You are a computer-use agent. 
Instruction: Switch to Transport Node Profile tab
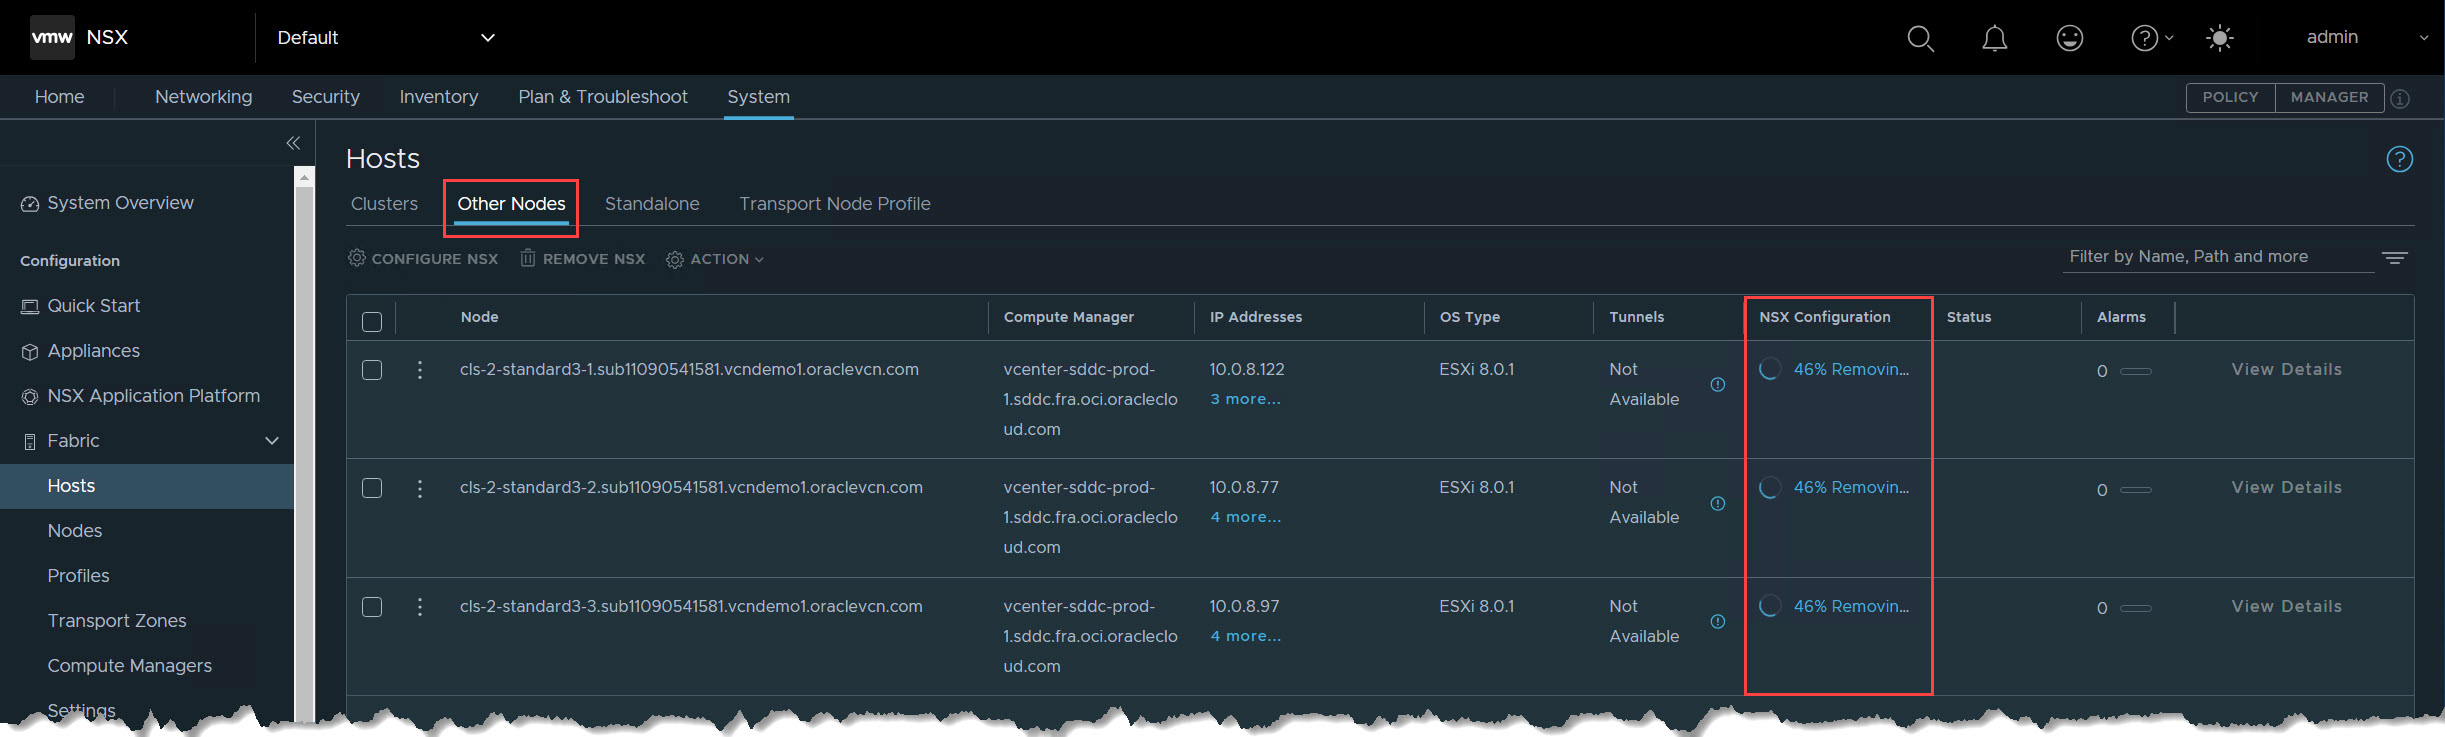[835, 204]
